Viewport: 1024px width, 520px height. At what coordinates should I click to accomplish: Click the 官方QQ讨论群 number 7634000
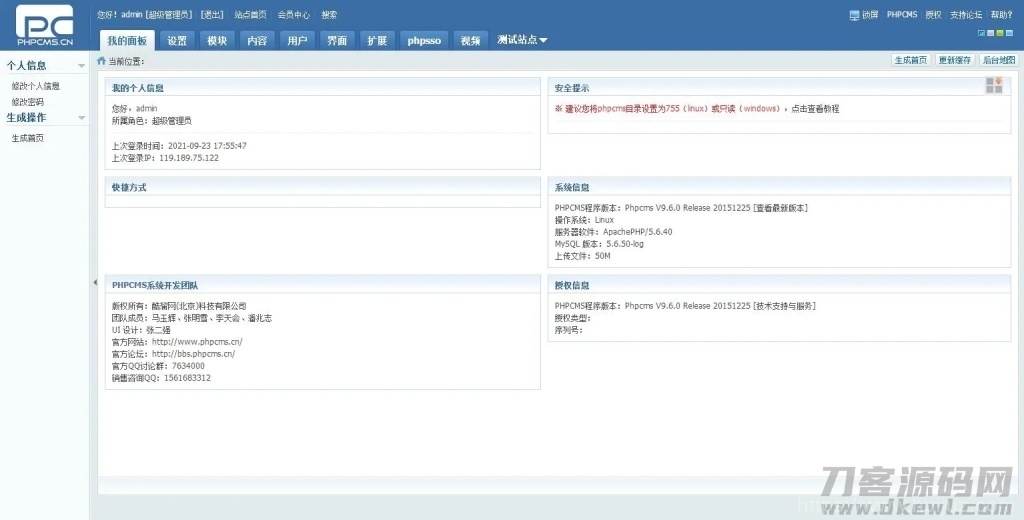(x=188, y=366)
